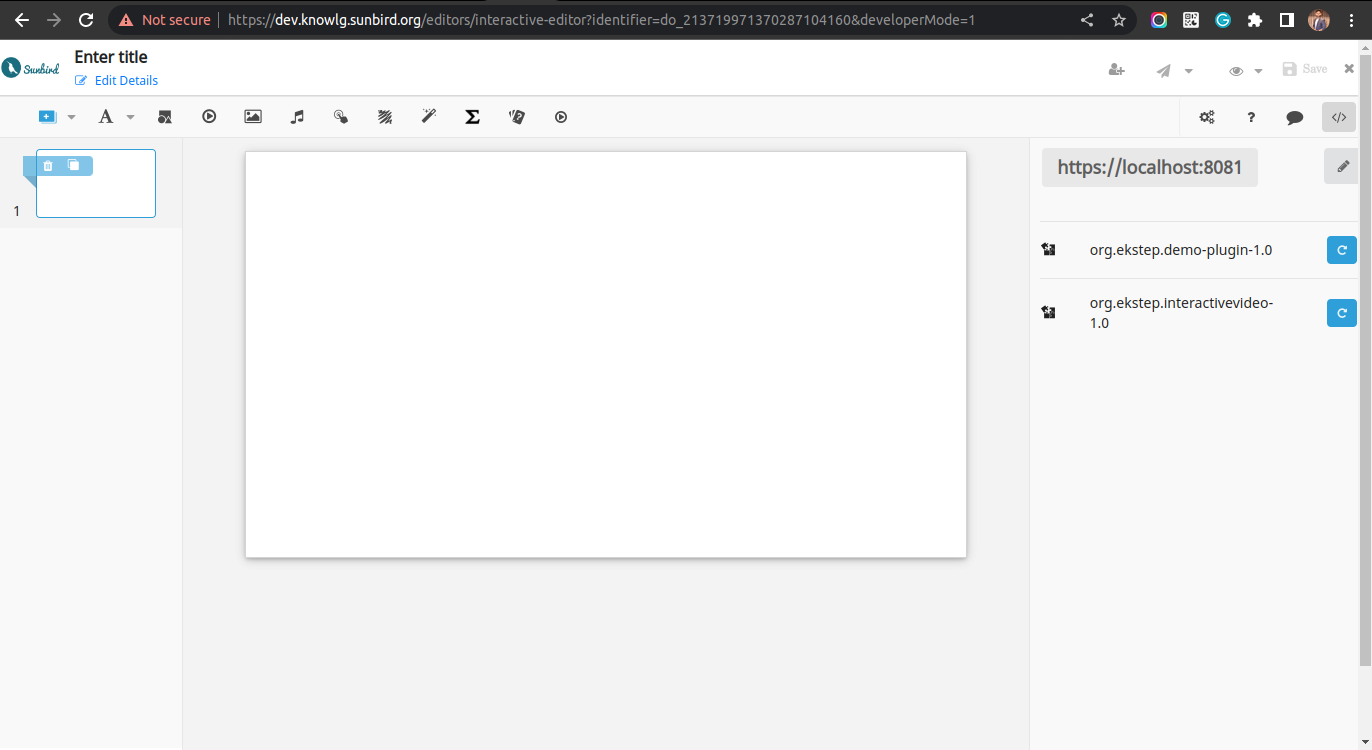Image resolution: width=1372 pixels, height=750 pixels.
Task: Add a hotspot with the pointer icon
Action: tap(341, 117)
